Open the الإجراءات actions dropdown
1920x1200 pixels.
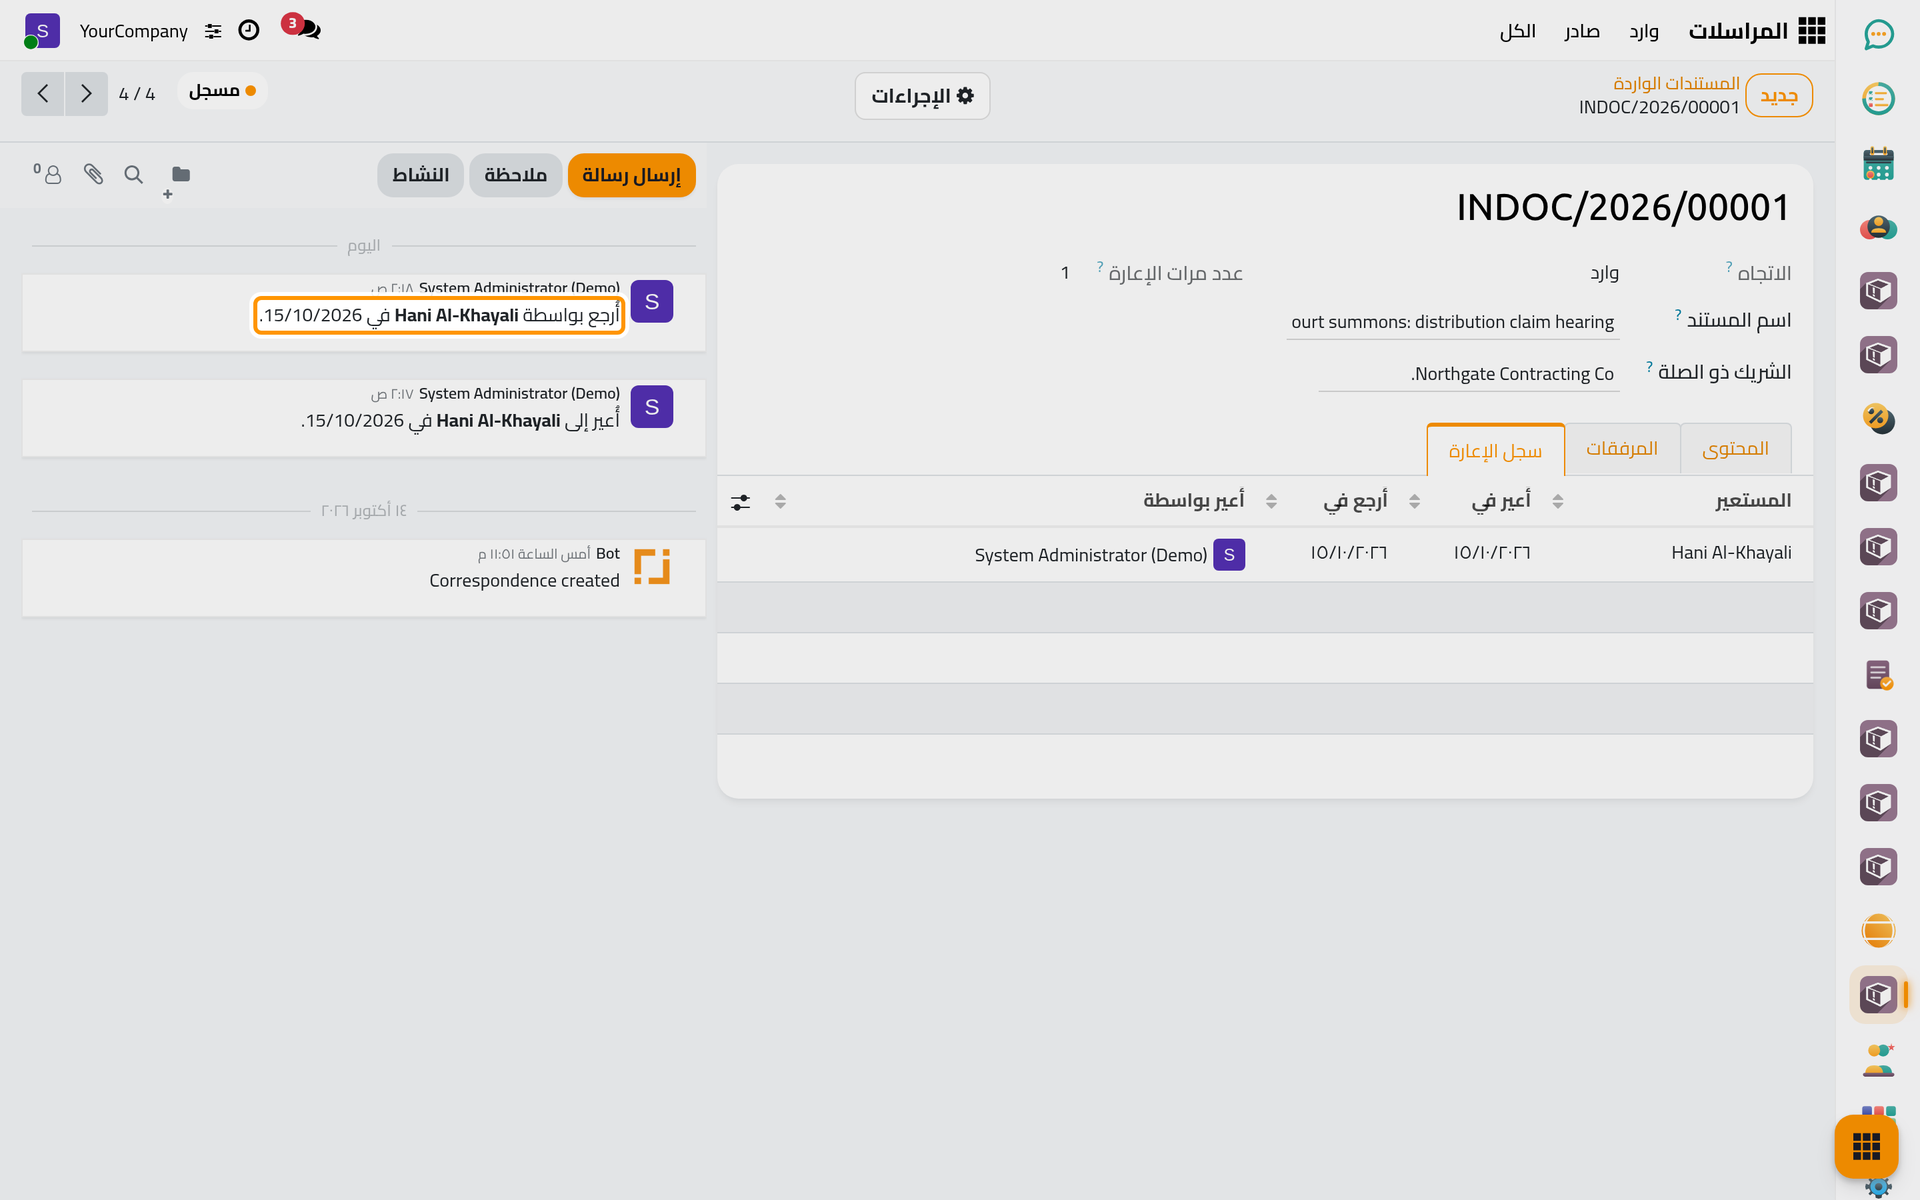(922, 96)
